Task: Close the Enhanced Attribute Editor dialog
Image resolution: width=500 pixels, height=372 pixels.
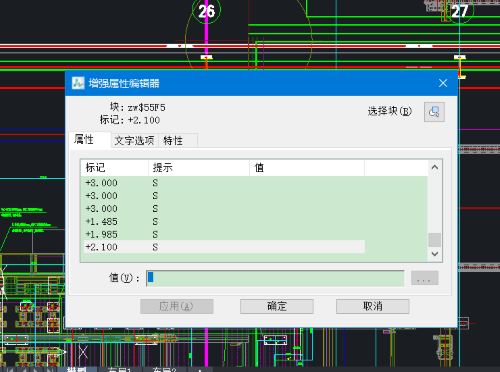Action: coord(443,83)
